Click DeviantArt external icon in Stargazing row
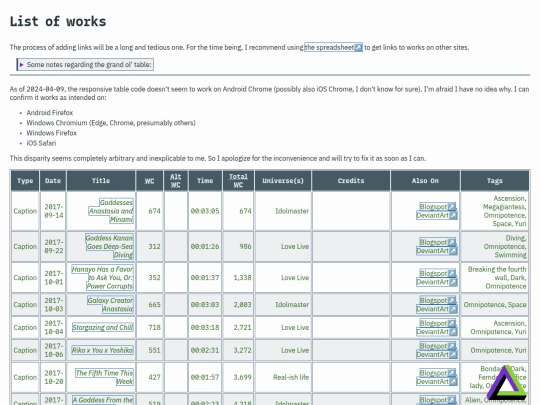Viewport: 540px width, 405px height. coord(453,332)
